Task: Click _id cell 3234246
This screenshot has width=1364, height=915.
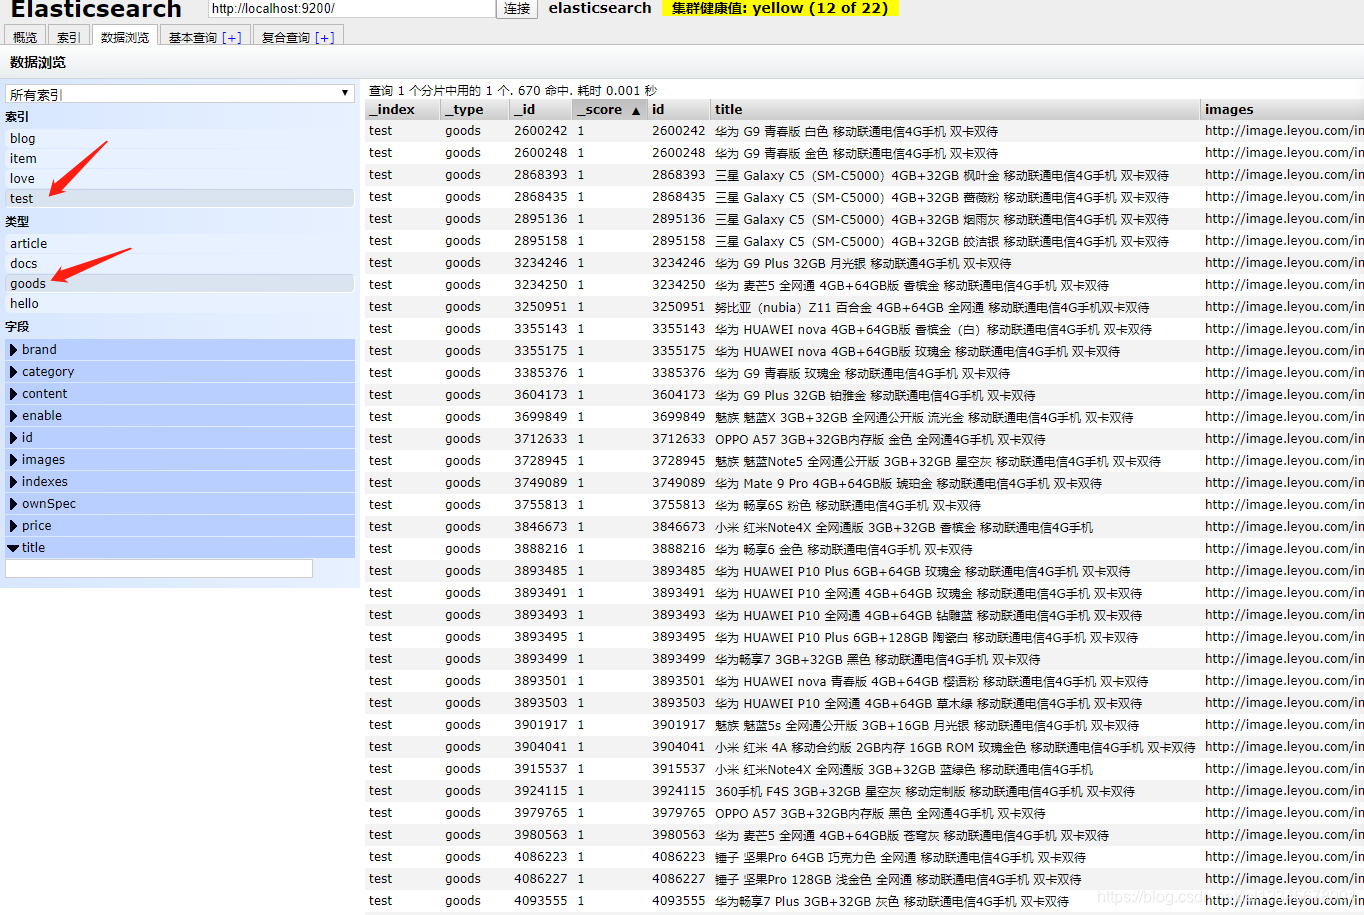Action: [x=541, y=263]
